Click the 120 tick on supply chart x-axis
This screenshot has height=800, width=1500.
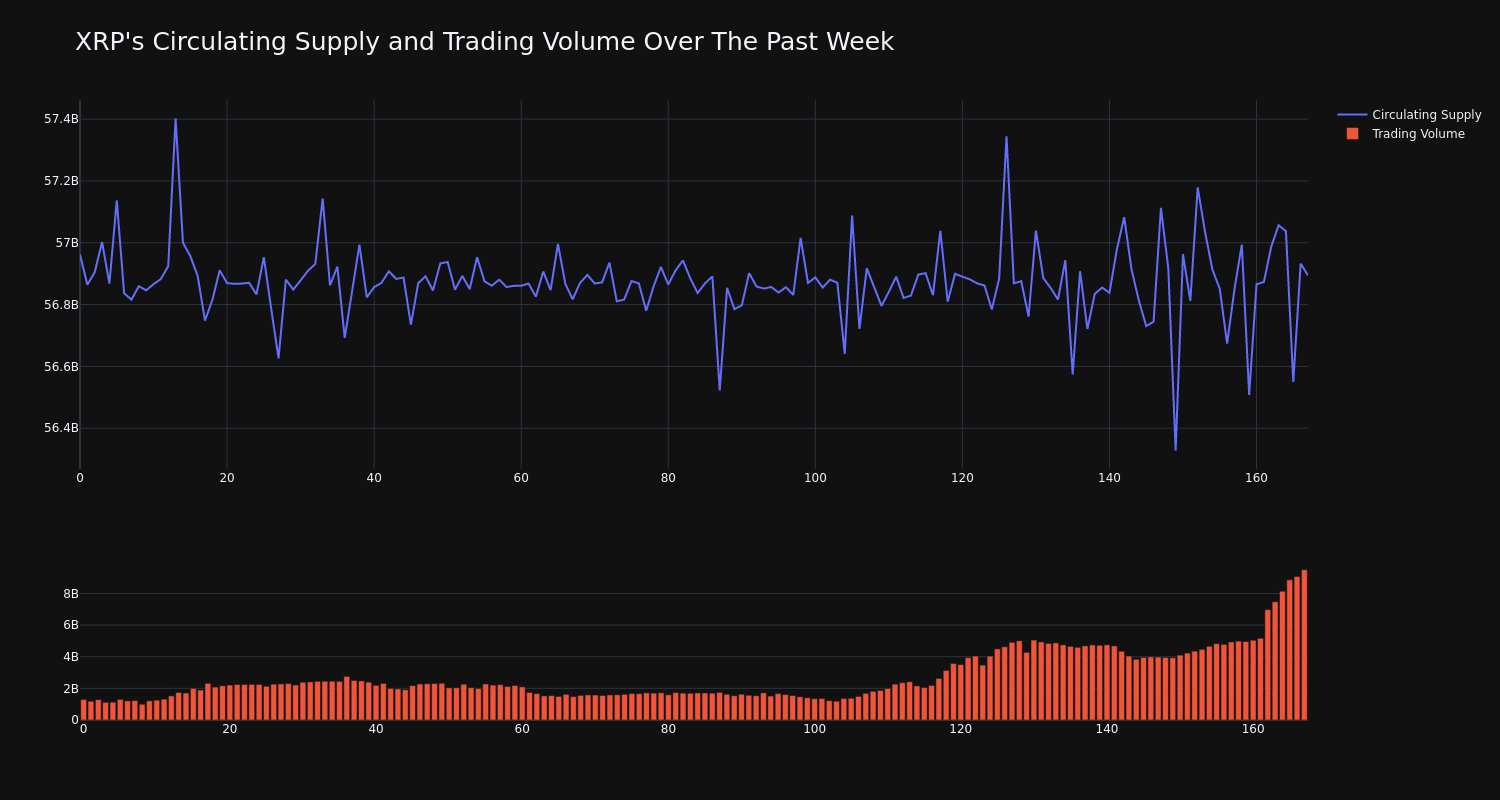click(x=962, y=478)
